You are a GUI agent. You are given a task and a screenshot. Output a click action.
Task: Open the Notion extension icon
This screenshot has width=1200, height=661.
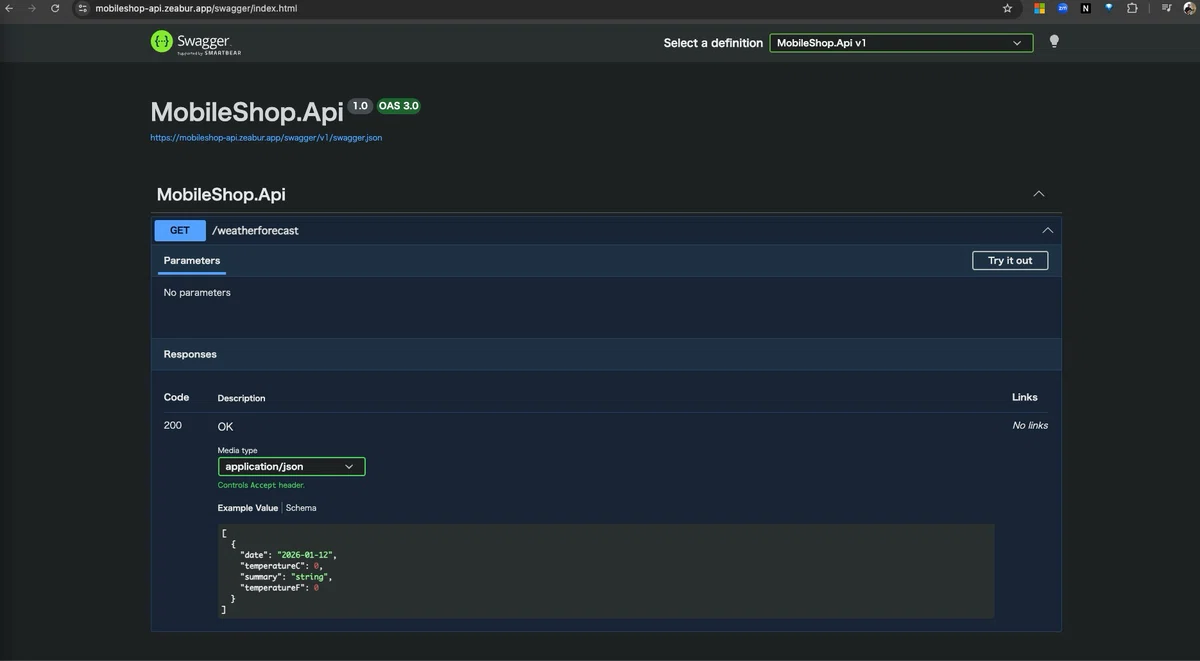(1085, 8)
